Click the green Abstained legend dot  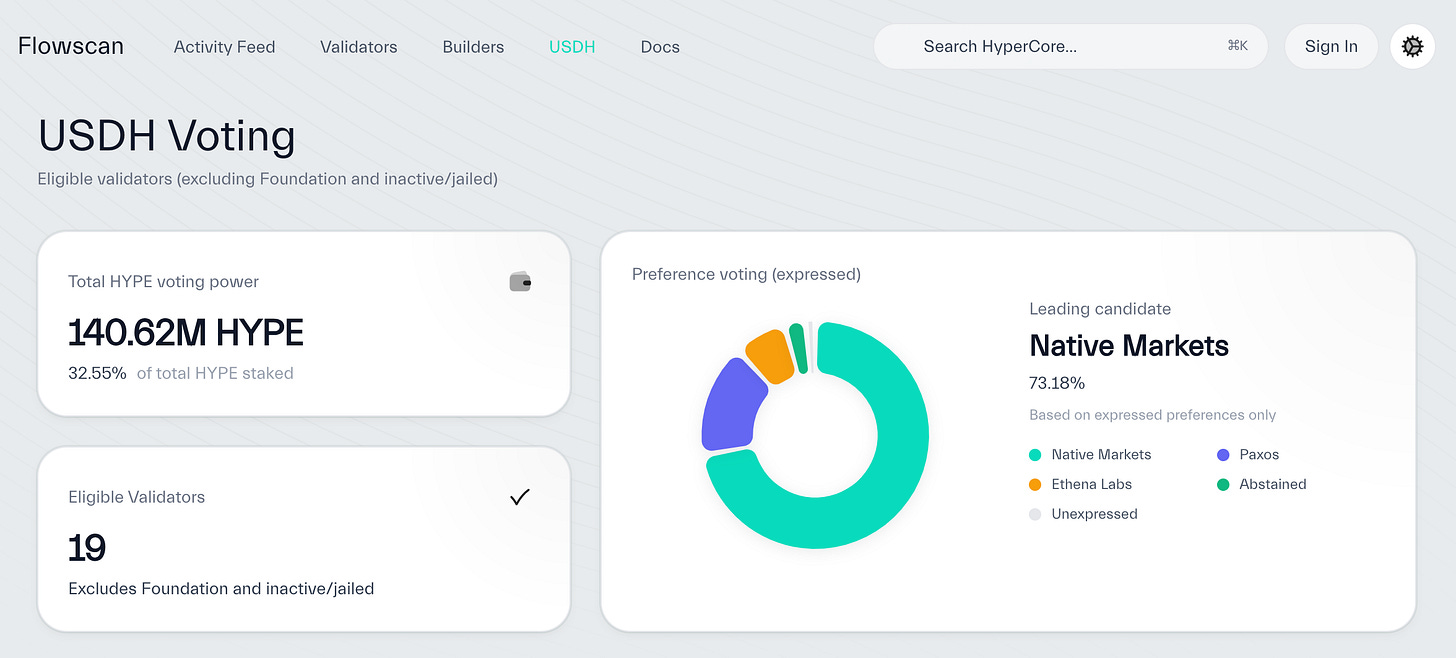click(1223, 485)
